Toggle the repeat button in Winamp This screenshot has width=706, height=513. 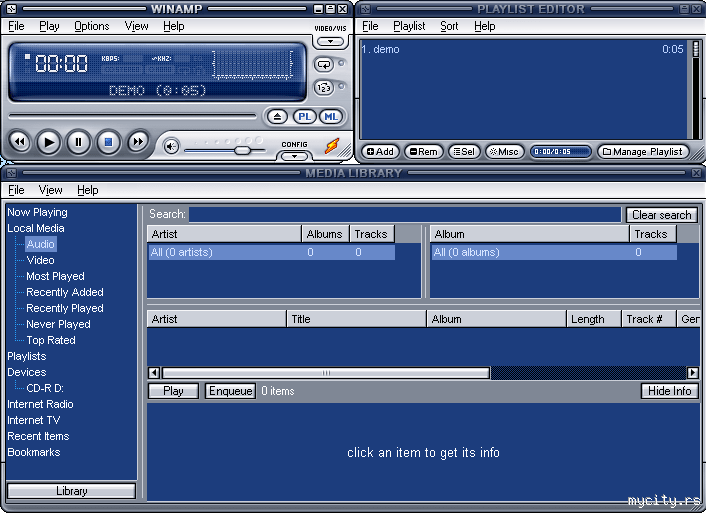click(324, 64)
